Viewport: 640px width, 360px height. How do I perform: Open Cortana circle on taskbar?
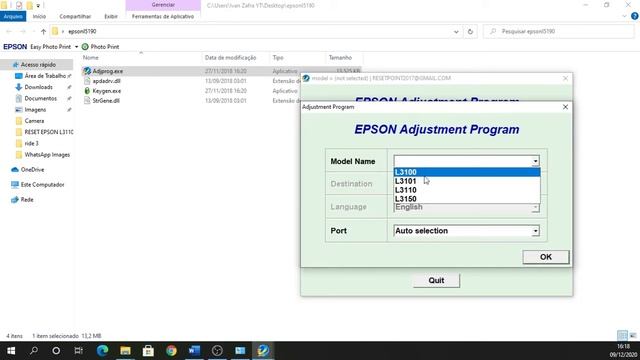pos(56,351)
